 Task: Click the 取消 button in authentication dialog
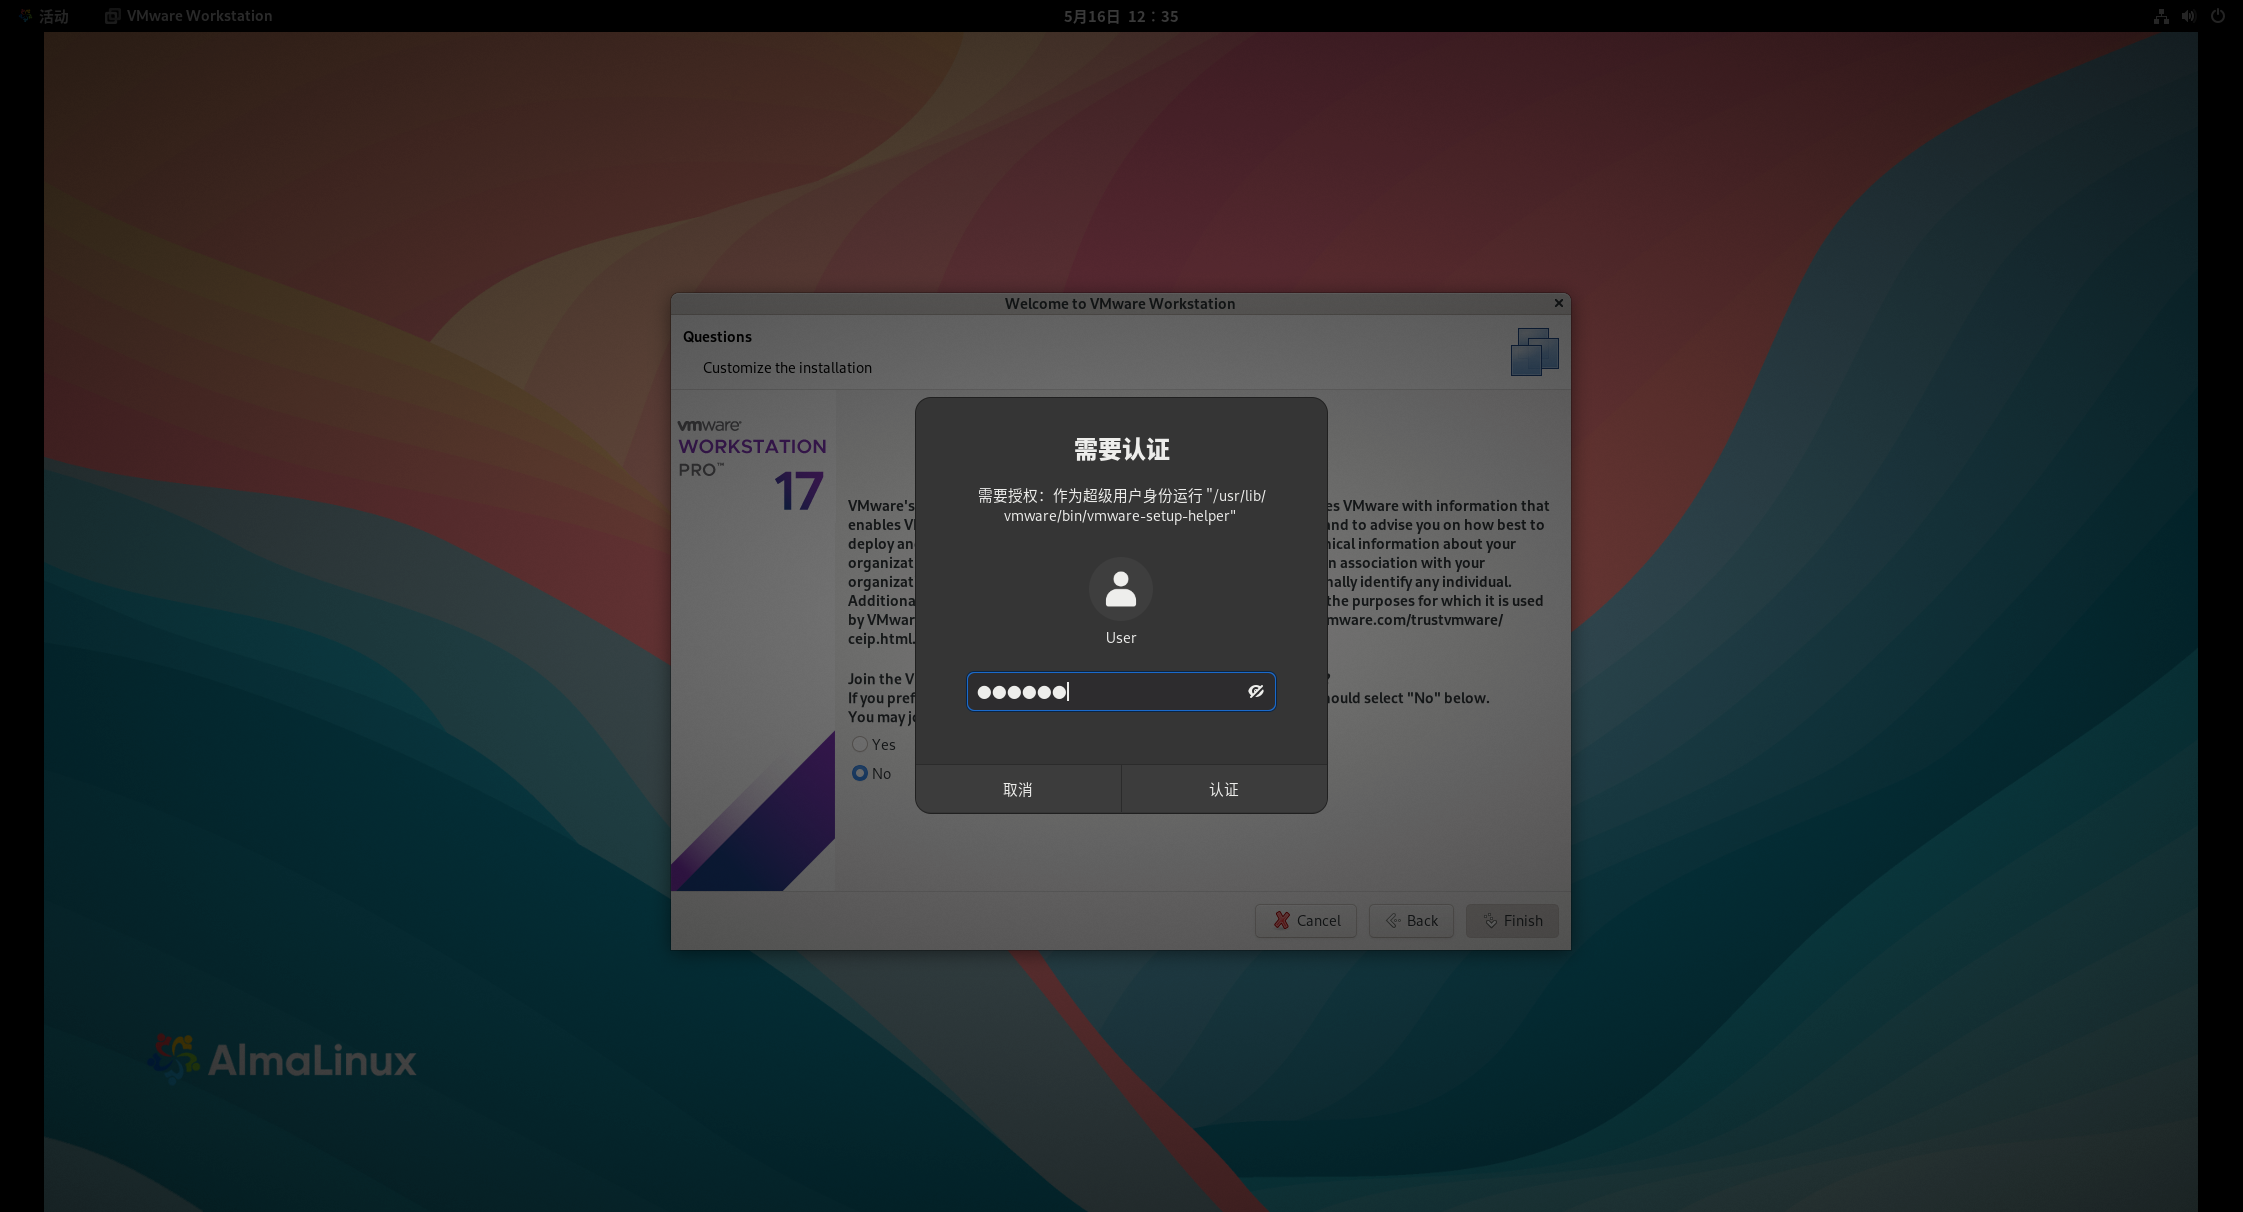[1018, 789]
